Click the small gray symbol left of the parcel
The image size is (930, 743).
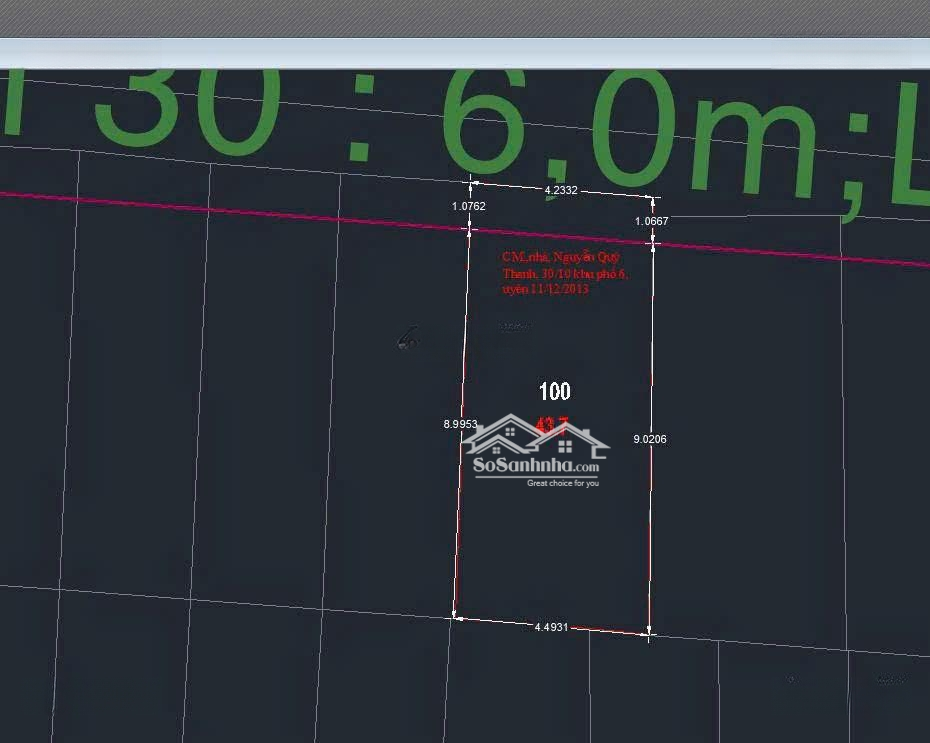406,340
